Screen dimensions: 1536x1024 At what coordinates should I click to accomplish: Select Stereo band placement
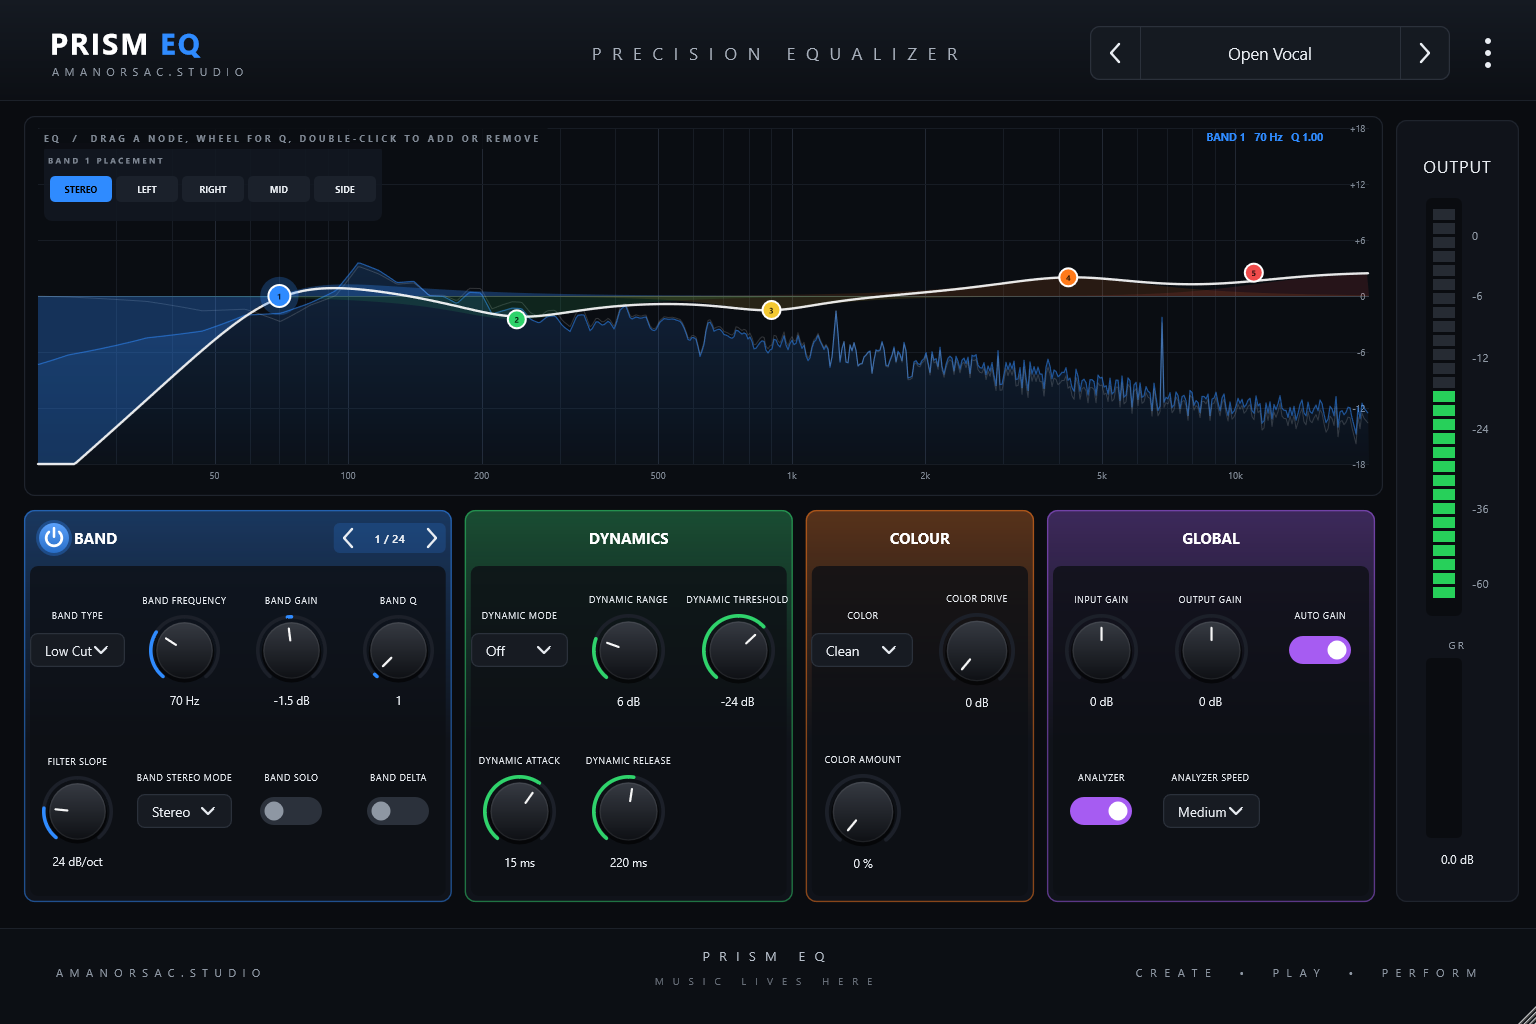(x=81, y=189)
